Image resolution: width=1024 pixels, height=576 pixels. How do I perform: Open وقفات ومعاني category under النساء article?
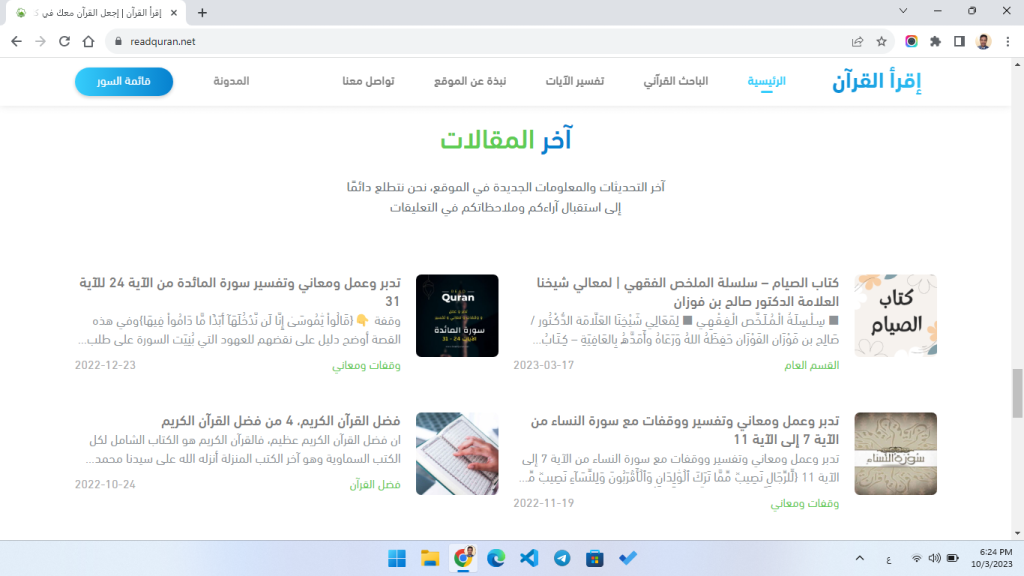805,504
